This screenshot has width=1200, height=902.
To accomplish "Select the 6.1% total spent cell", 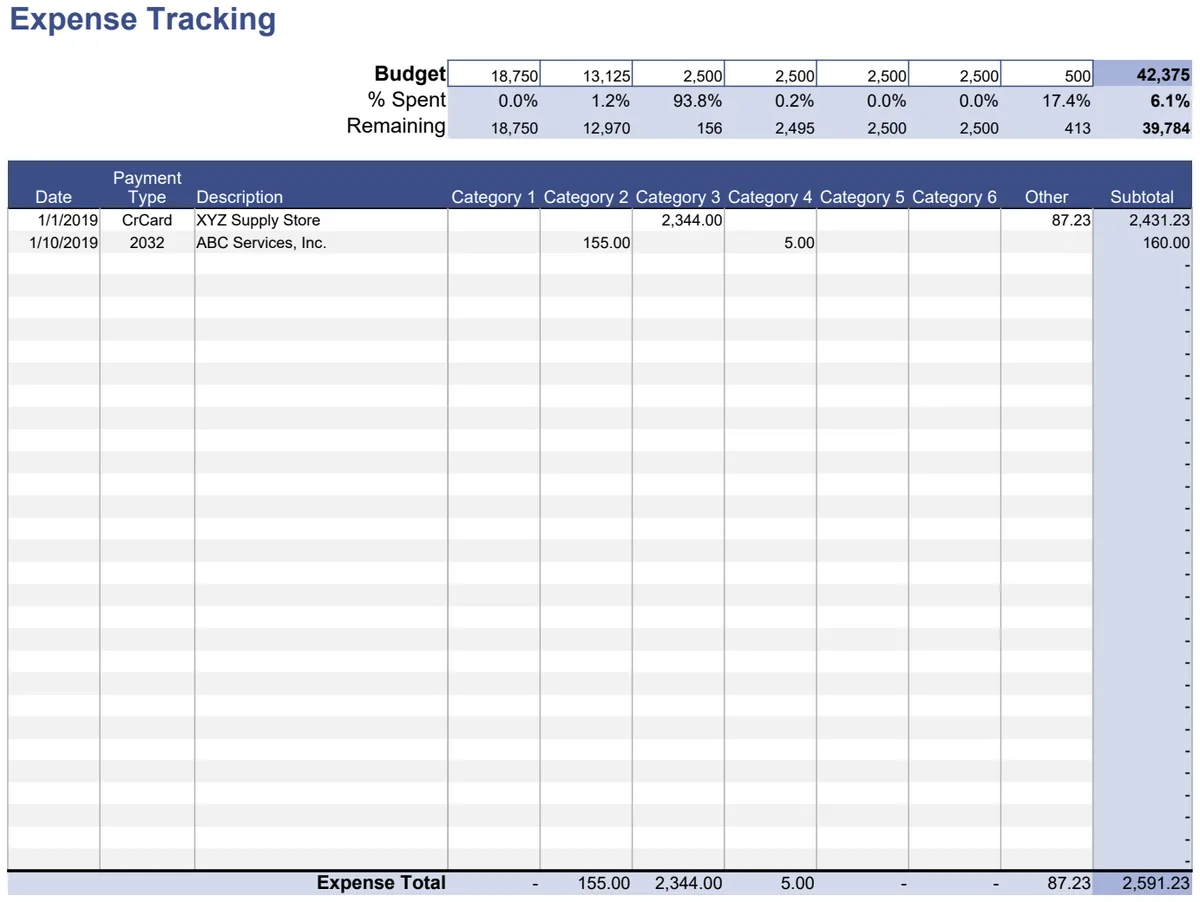I will coord(1144,101).
